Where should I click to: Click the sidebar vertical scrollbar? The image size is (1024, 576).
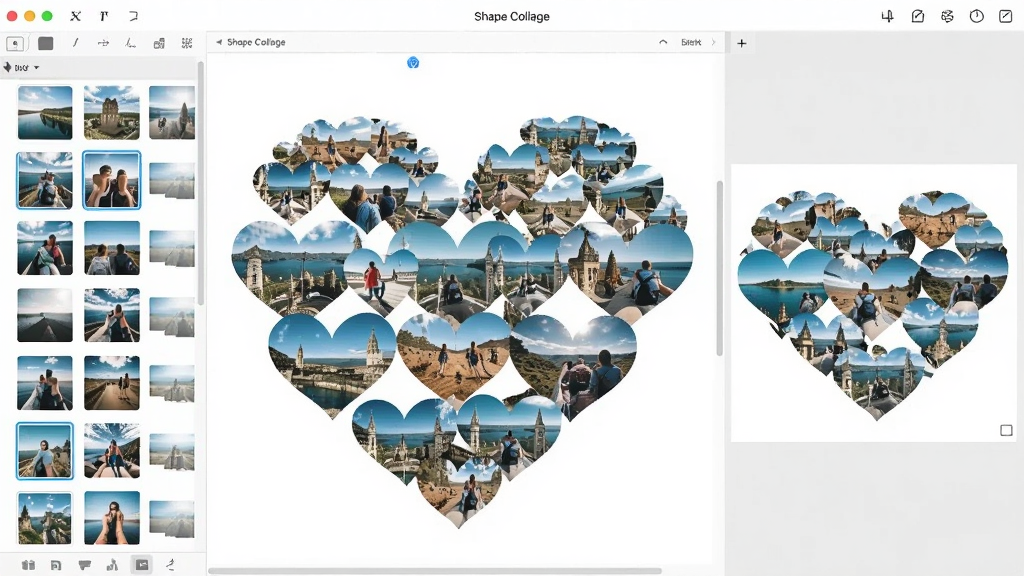click(x=200, y=183)
